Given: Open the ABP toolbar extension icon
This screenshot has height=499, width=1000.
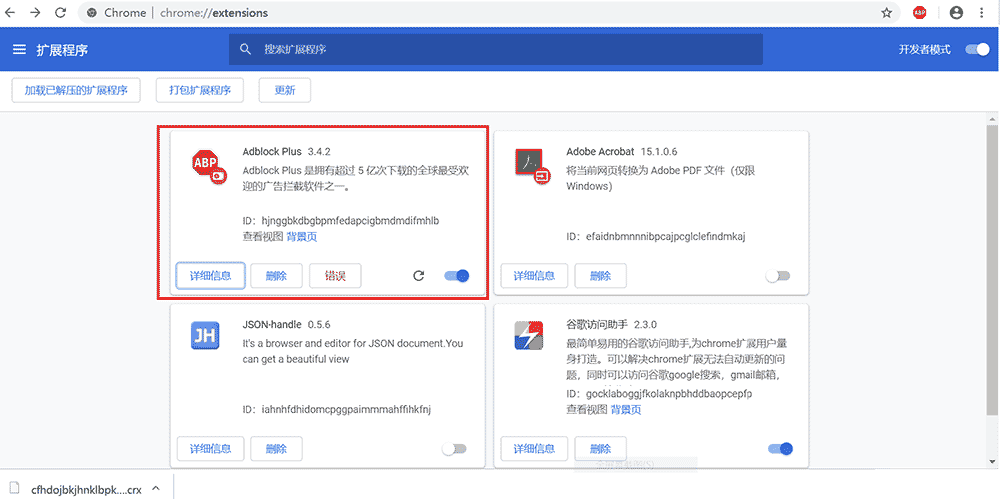Looking at the screenshot, I should 920,13.
